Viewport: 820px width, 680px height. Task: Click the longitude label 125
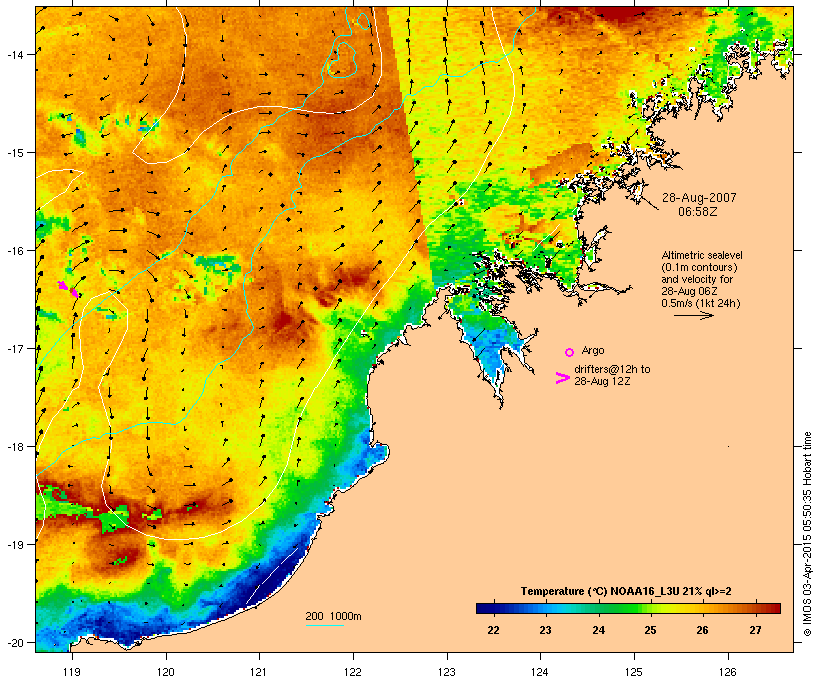[634, 672]
